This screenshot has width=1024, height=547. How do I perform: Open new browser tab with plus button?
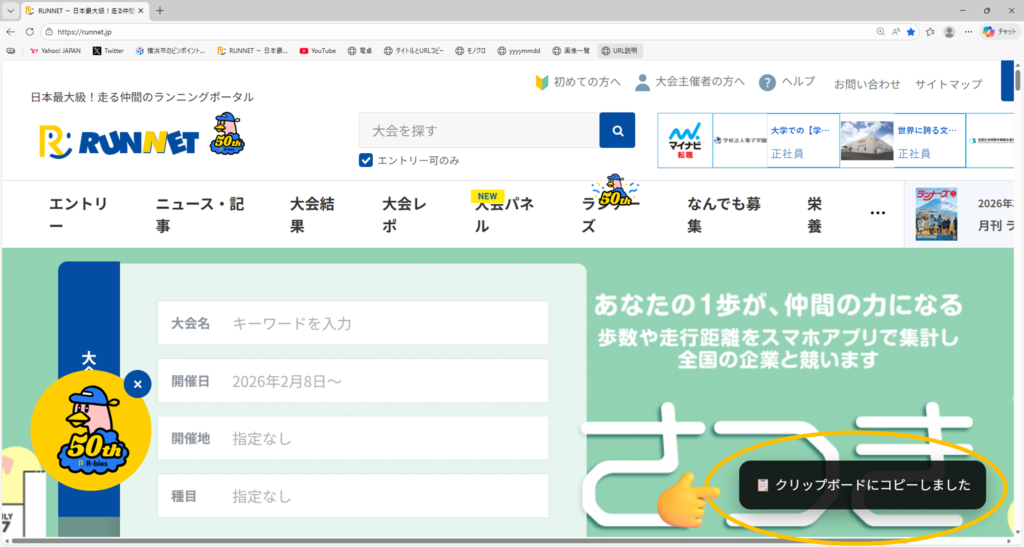[160, 11]
